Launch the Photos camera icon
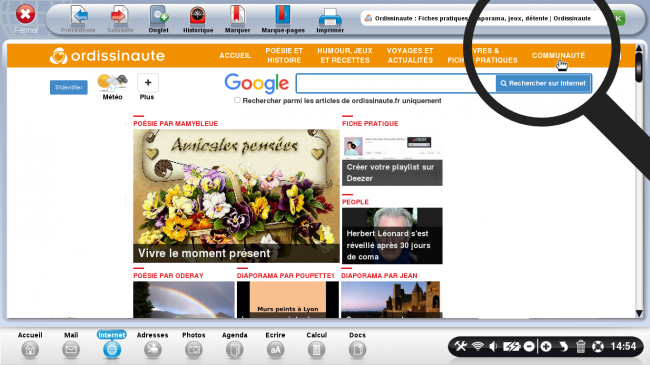Viewport: 650px width, 365px height. pyautogui.click(x=194, y=350)
